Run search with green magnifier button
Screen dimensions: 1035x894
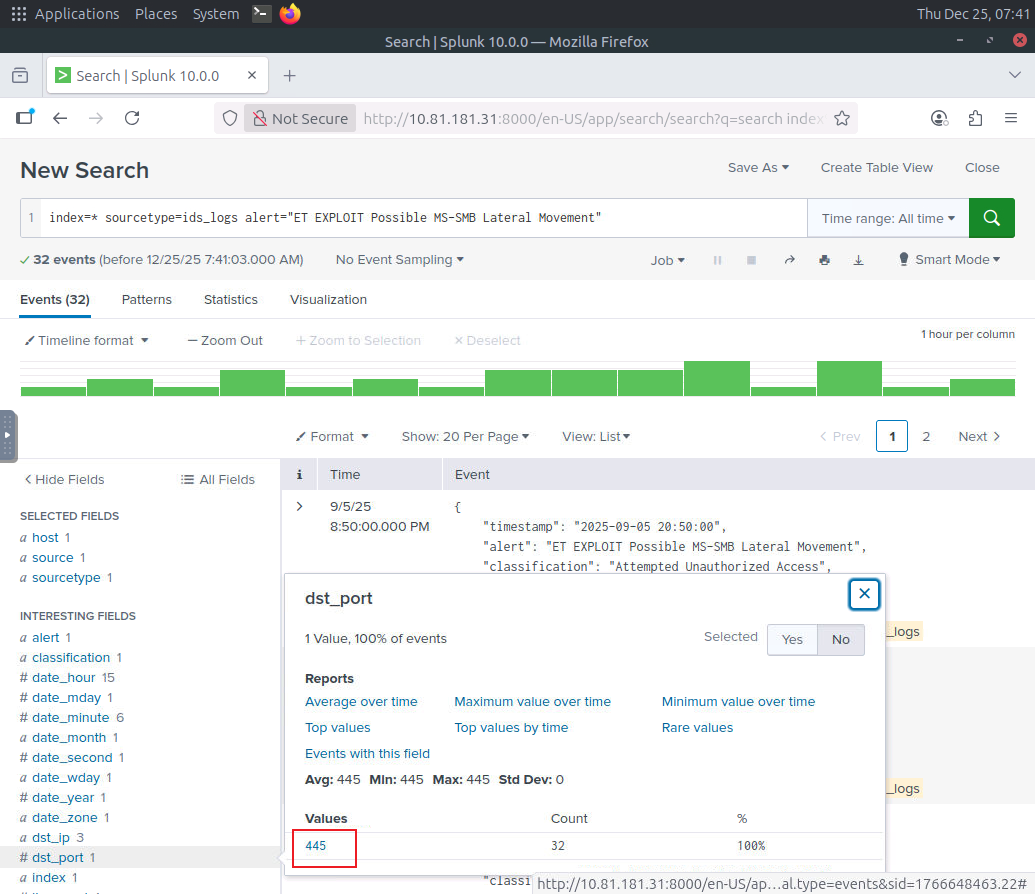991,218
